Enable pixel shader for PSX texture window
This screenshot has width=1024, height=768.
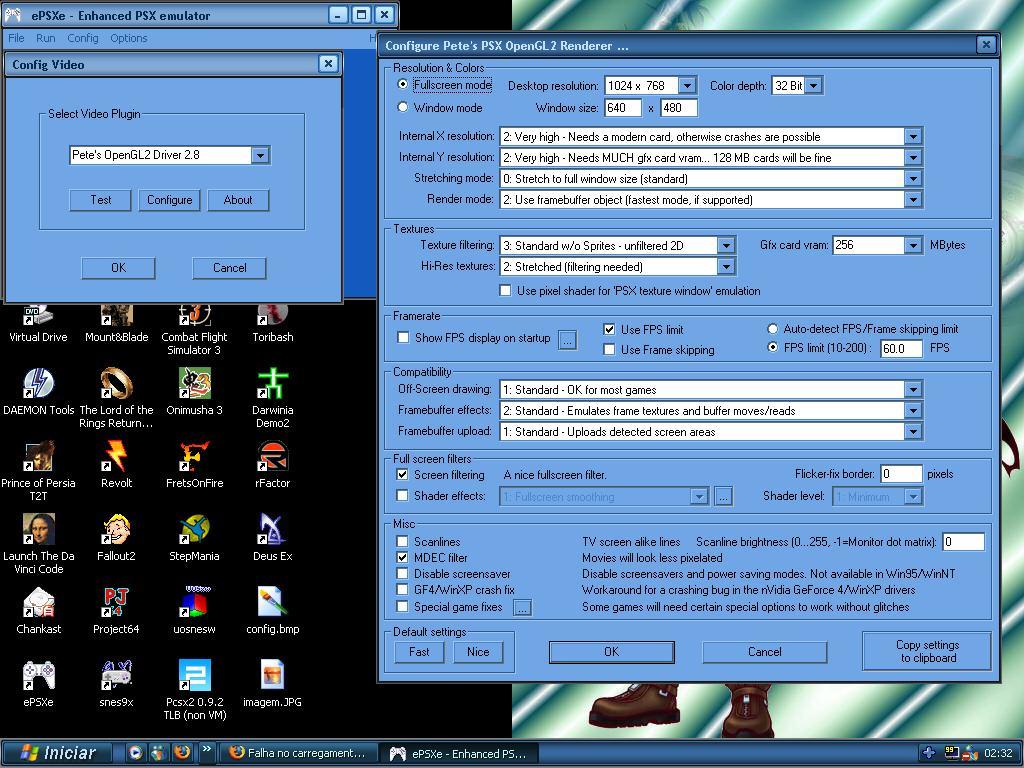[x=505, y=291]
